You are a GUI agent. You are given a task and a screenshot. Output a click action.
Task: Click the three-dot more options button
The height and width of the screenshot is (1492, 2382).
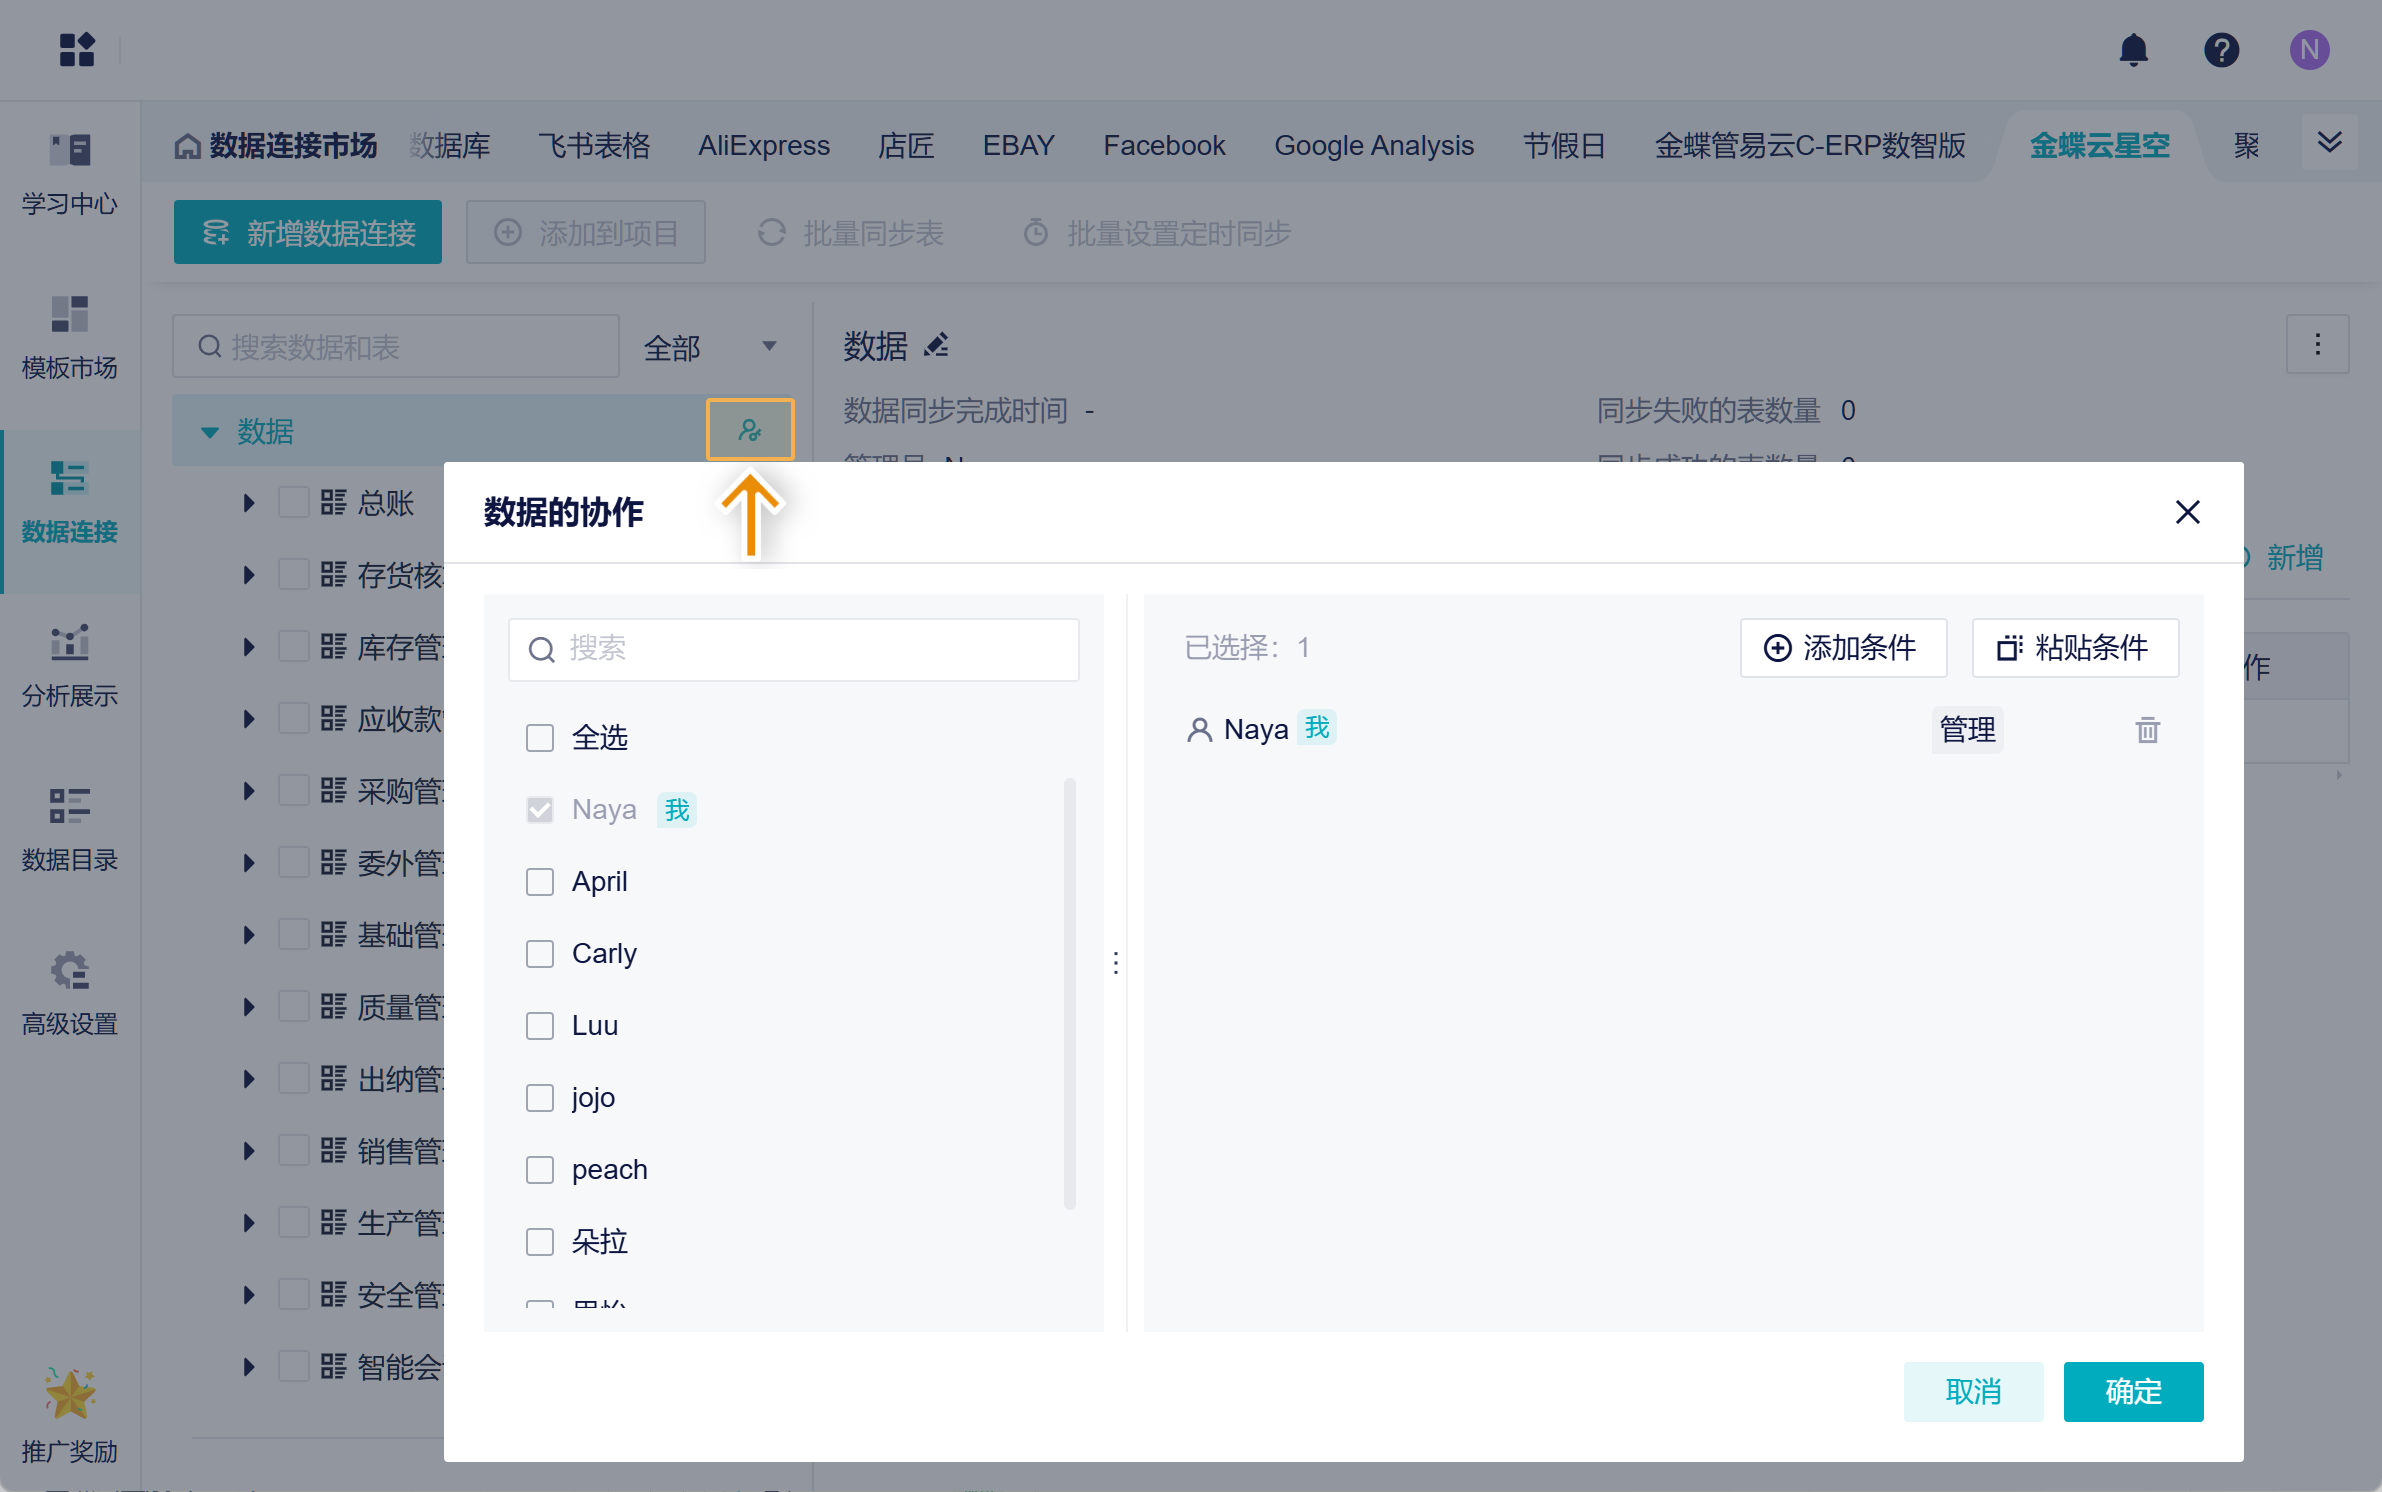click(x=2317, y=345)
